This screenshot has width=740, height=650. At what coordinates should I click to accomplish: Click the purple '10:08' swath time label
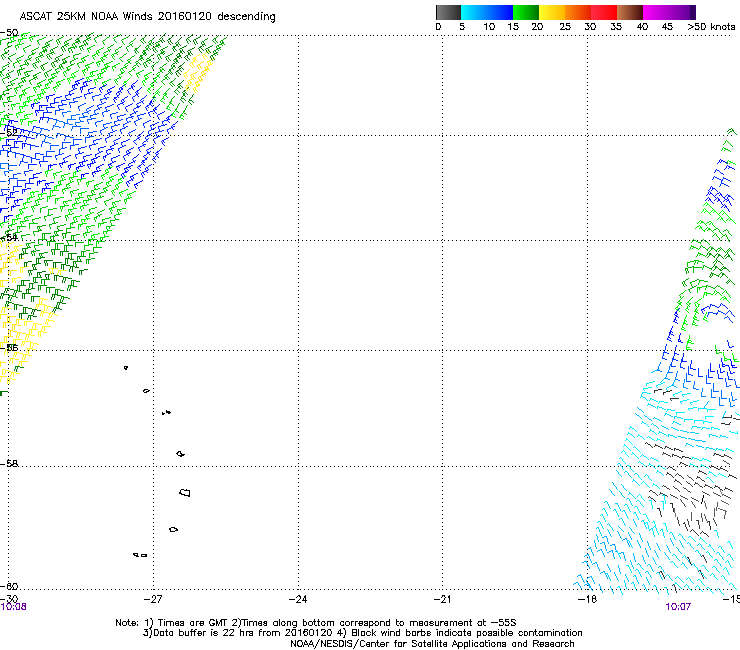click(14, 607)
